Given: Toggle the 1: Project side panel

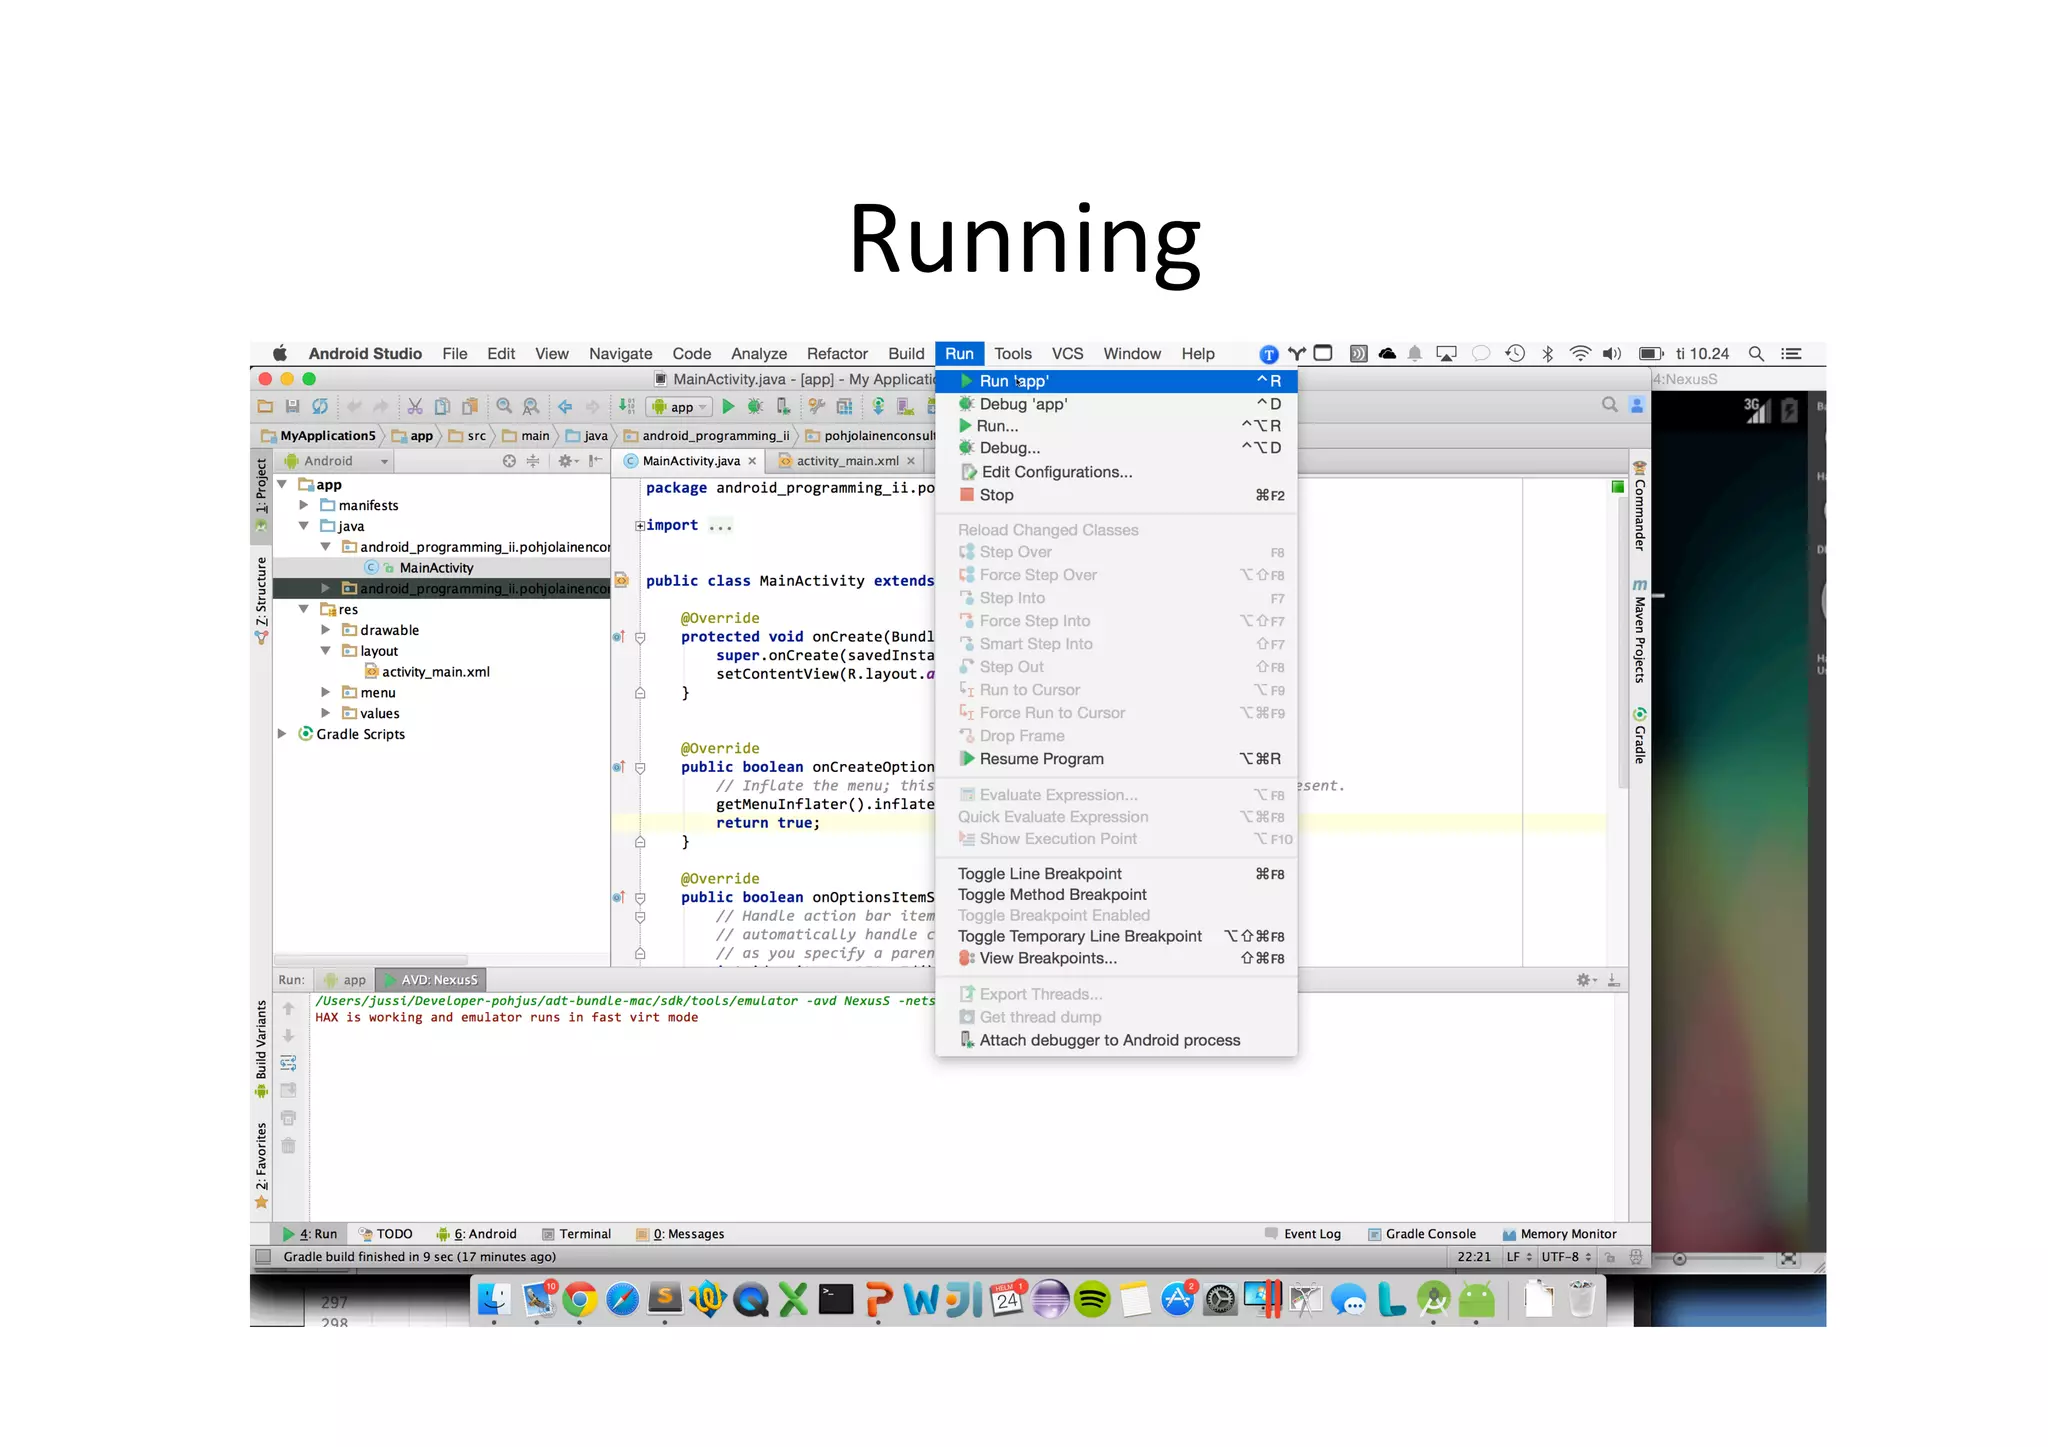Looking at the screenshot, I should (x=261, y=494).
